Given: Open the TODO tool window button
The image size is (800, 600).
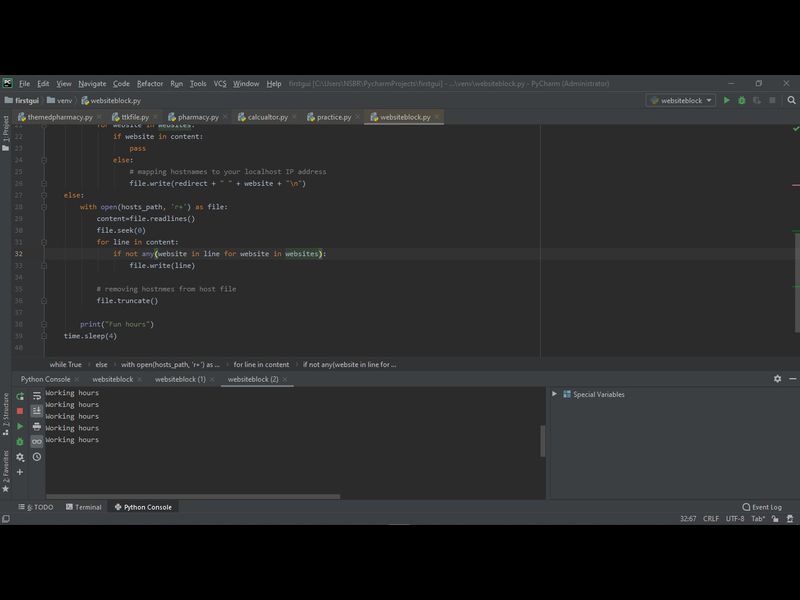Looking at the screenshot, I should 36,507.
